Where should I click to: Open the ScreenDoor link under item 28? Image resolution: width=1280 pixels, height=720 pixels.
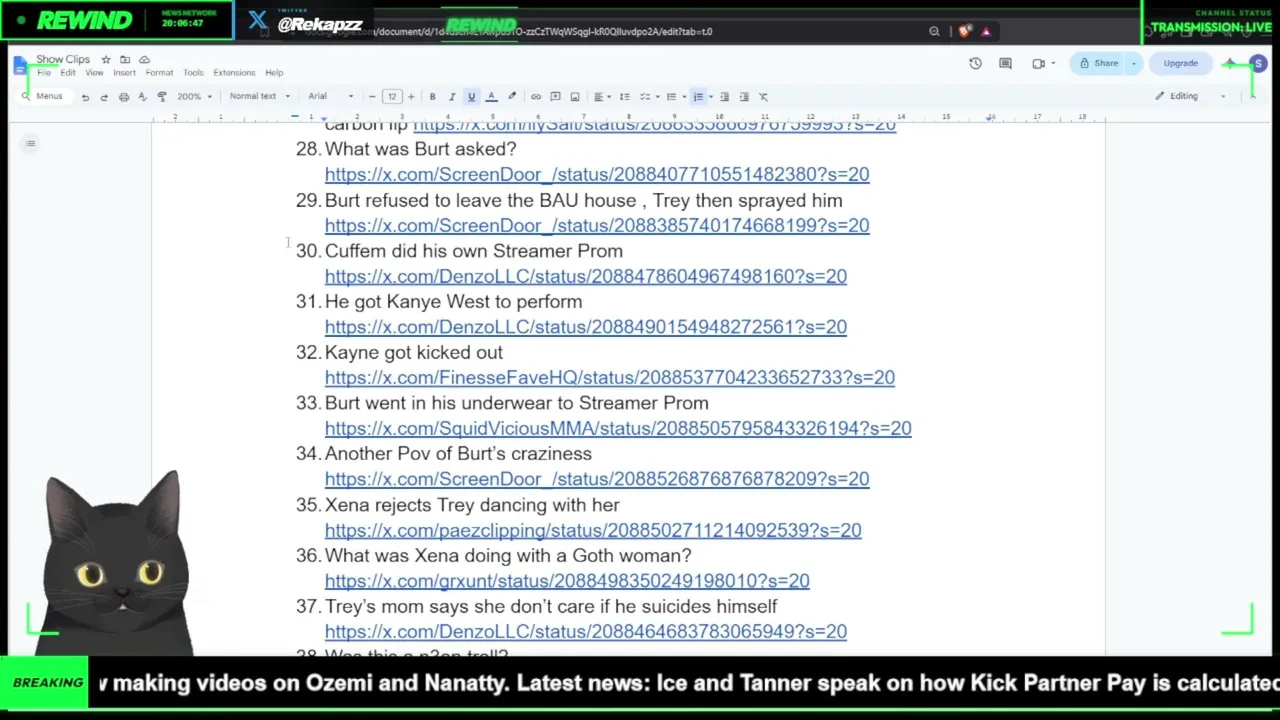pos(597,175)
